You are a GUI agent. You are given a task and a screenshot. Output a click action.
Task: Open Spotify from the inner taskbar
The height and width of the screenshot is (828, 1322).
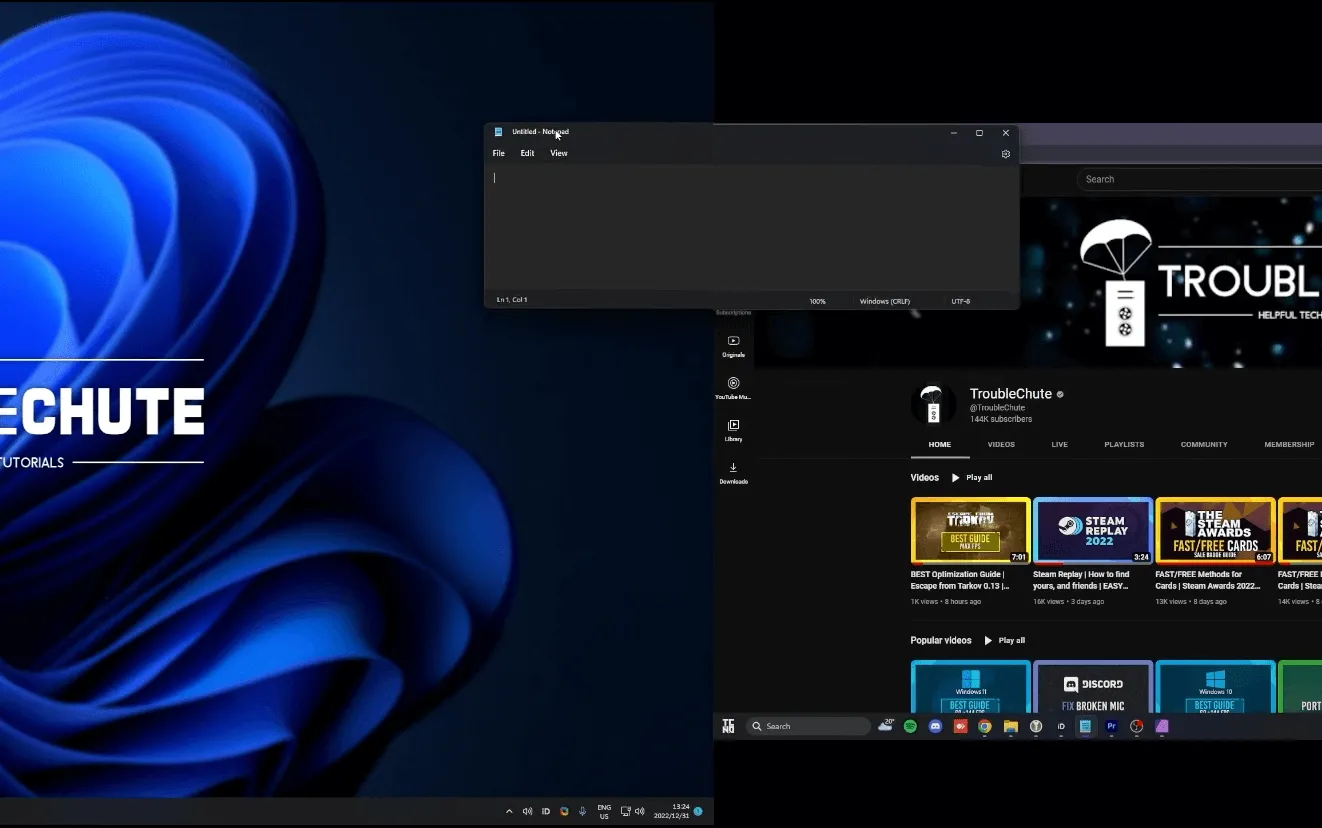click(910, 727)
